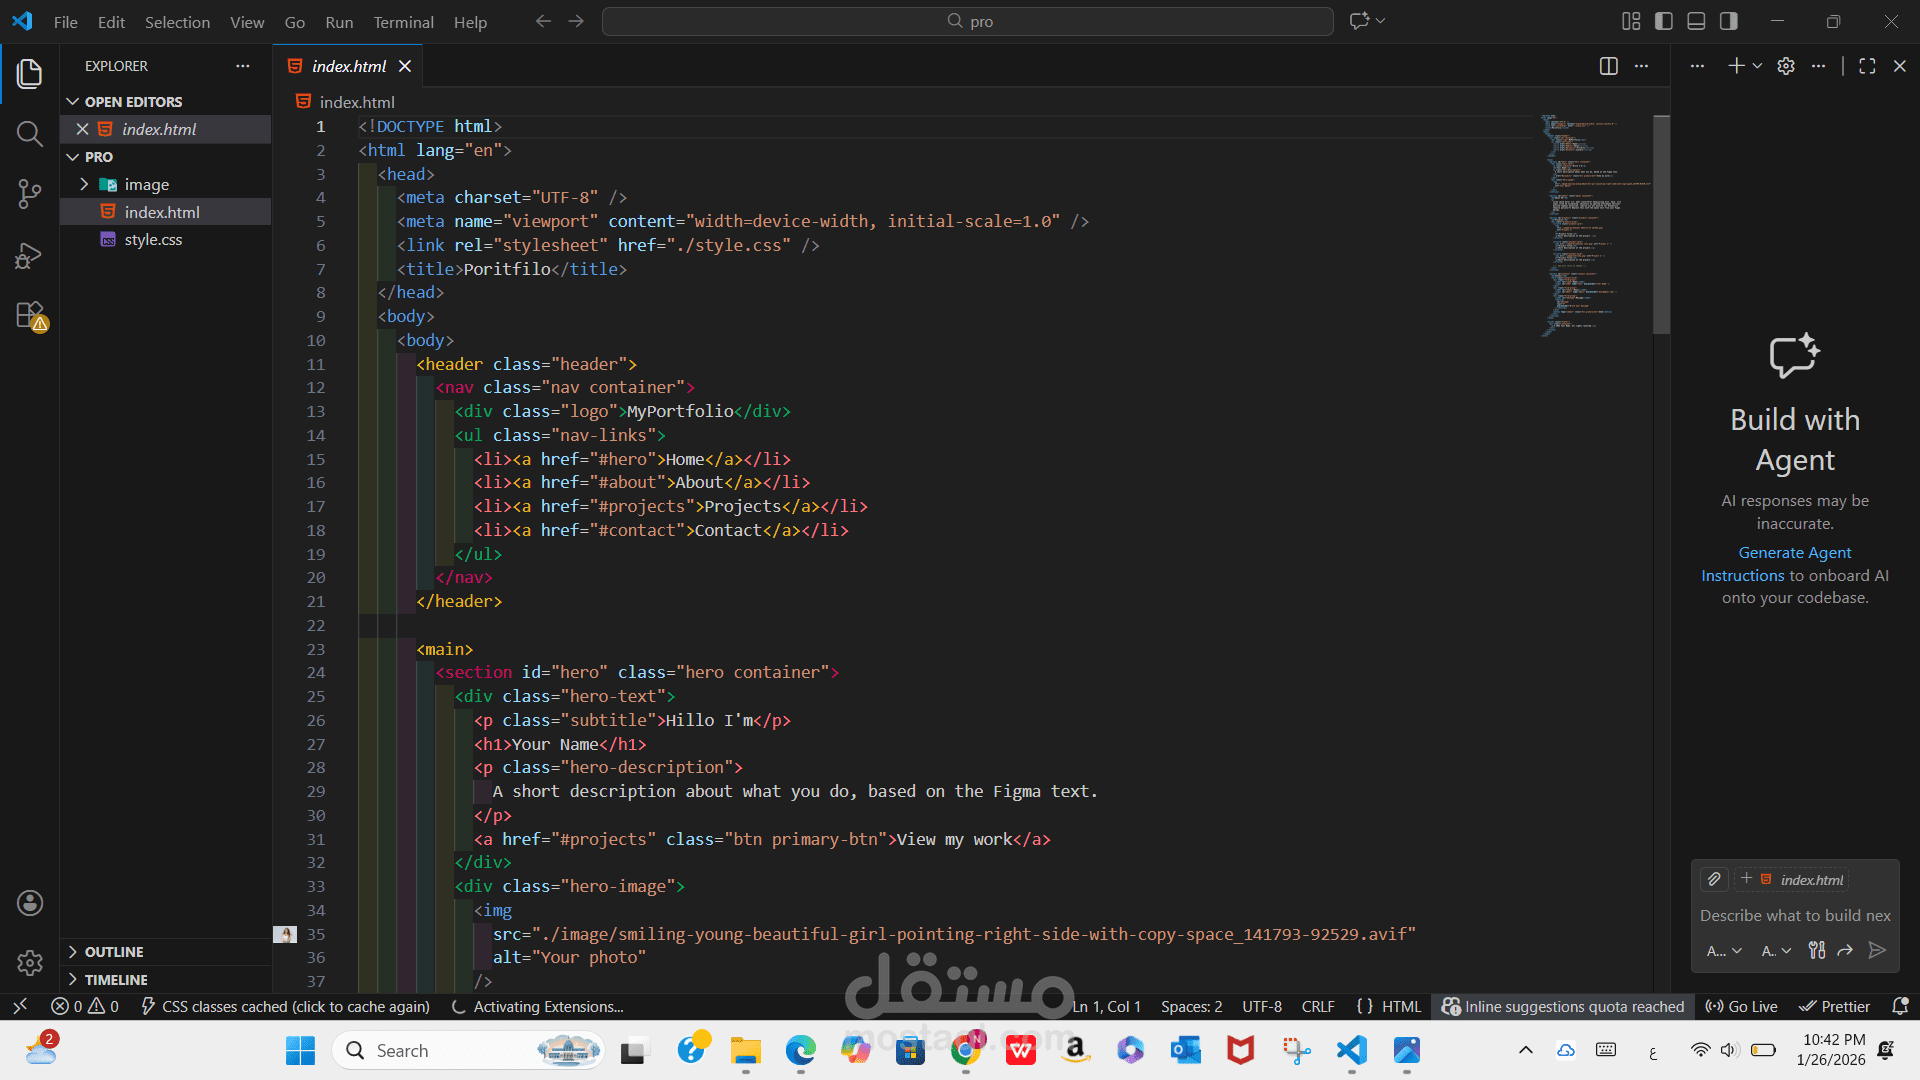The width and height of the screenshot is (1920, 1080).
Task: Click the Generate Agent Instructions link
Action: click(1794, 553)
